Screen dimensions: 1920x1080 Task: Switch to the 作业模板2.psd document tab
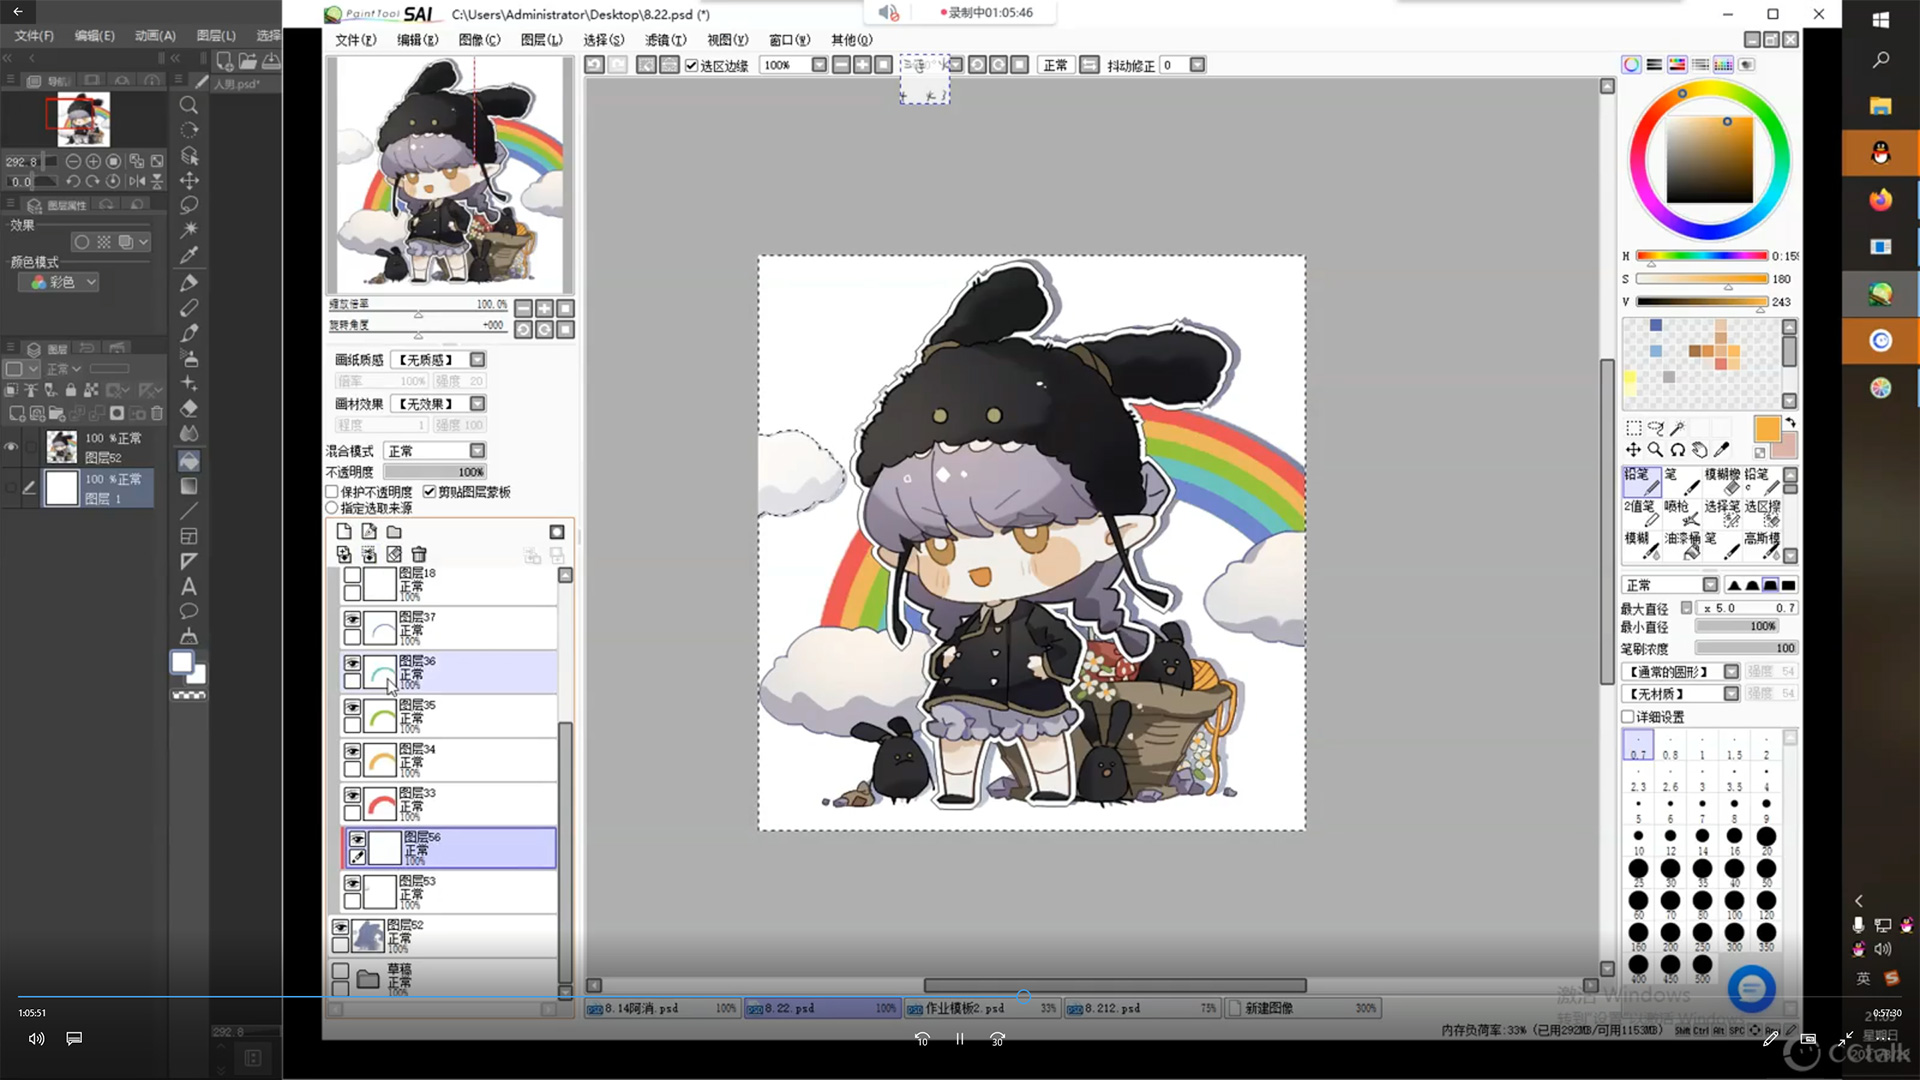(x=981, y=1008)
